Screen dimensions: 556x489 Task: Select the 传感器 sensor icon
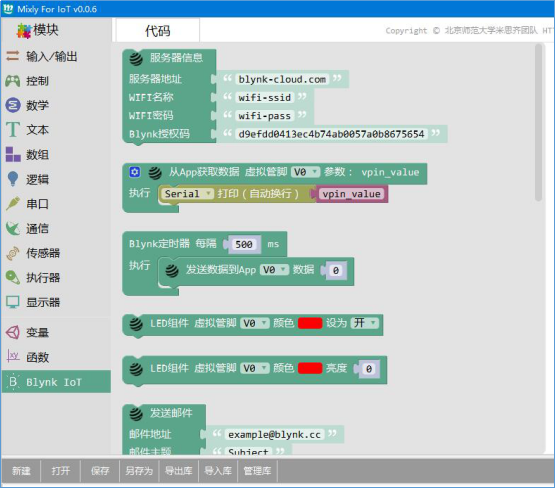pyautogui.click(x=13, y=253)
